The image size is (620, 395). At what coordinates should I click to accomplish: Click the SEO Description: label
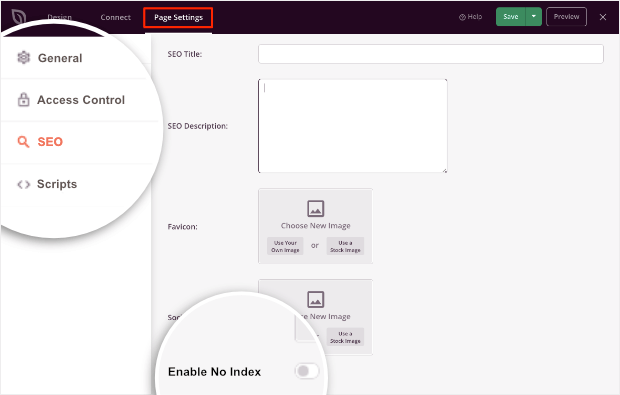(198, 126)
